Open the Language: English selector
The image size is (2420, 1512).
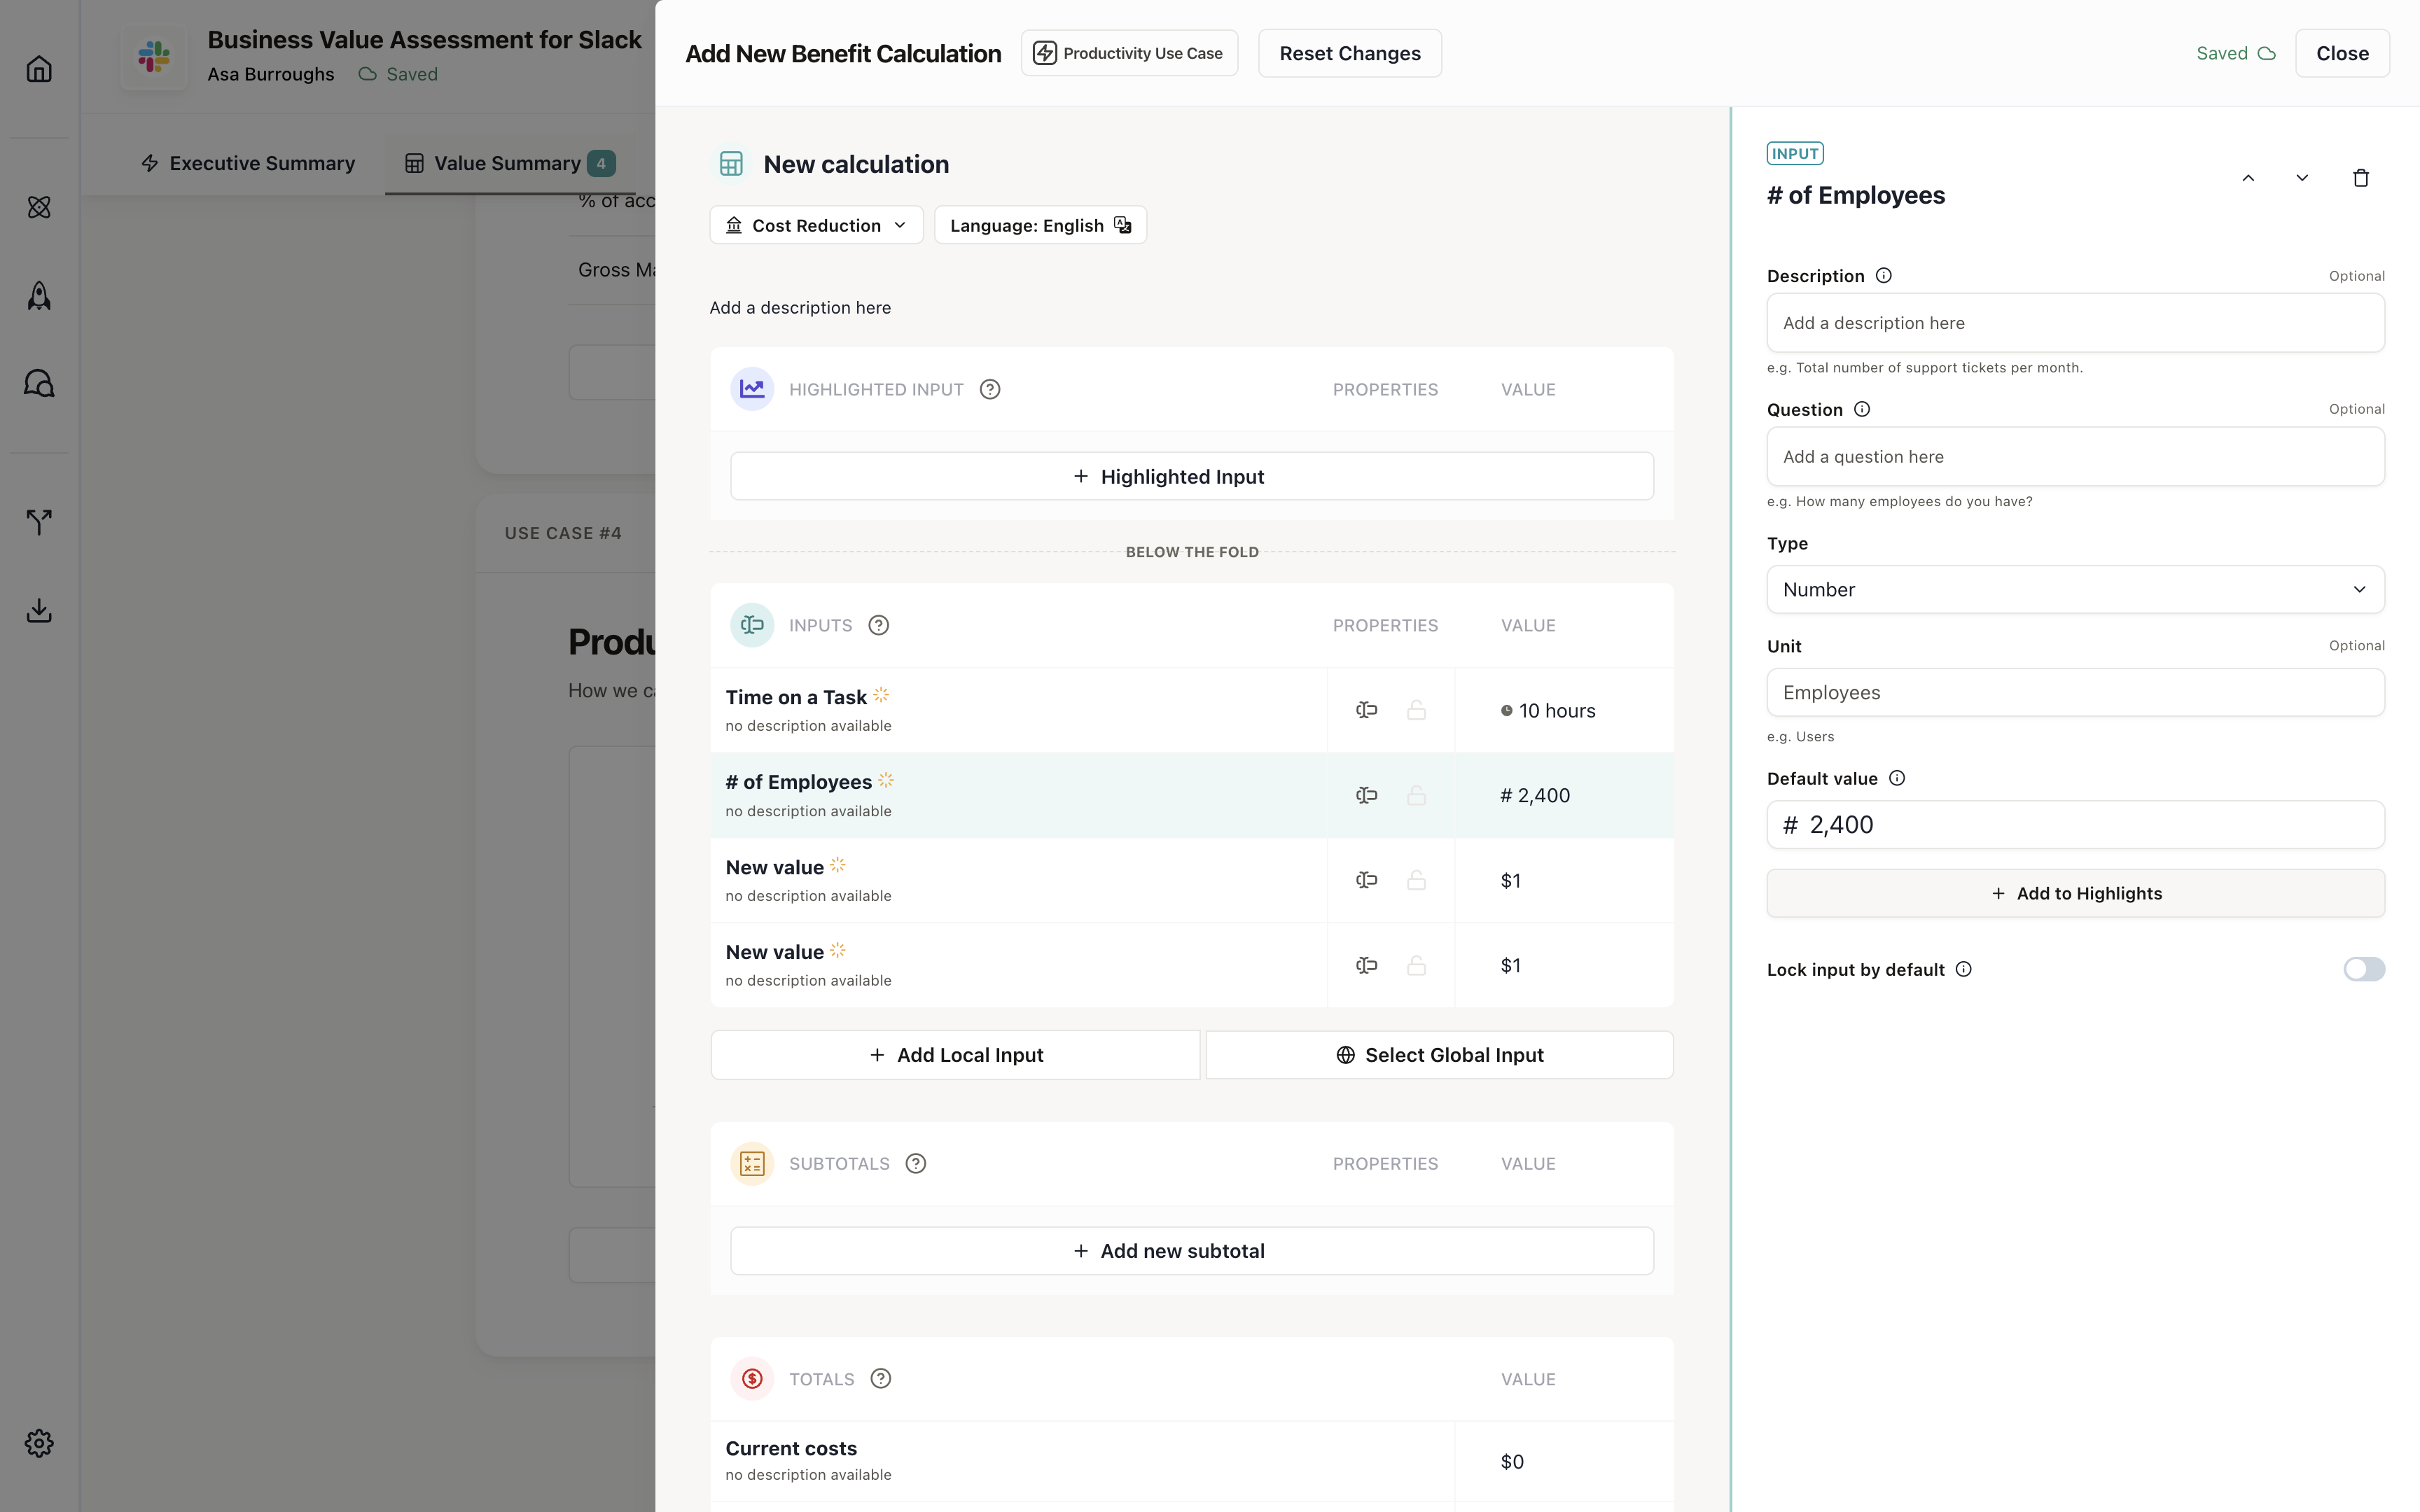click(1040, 226)
